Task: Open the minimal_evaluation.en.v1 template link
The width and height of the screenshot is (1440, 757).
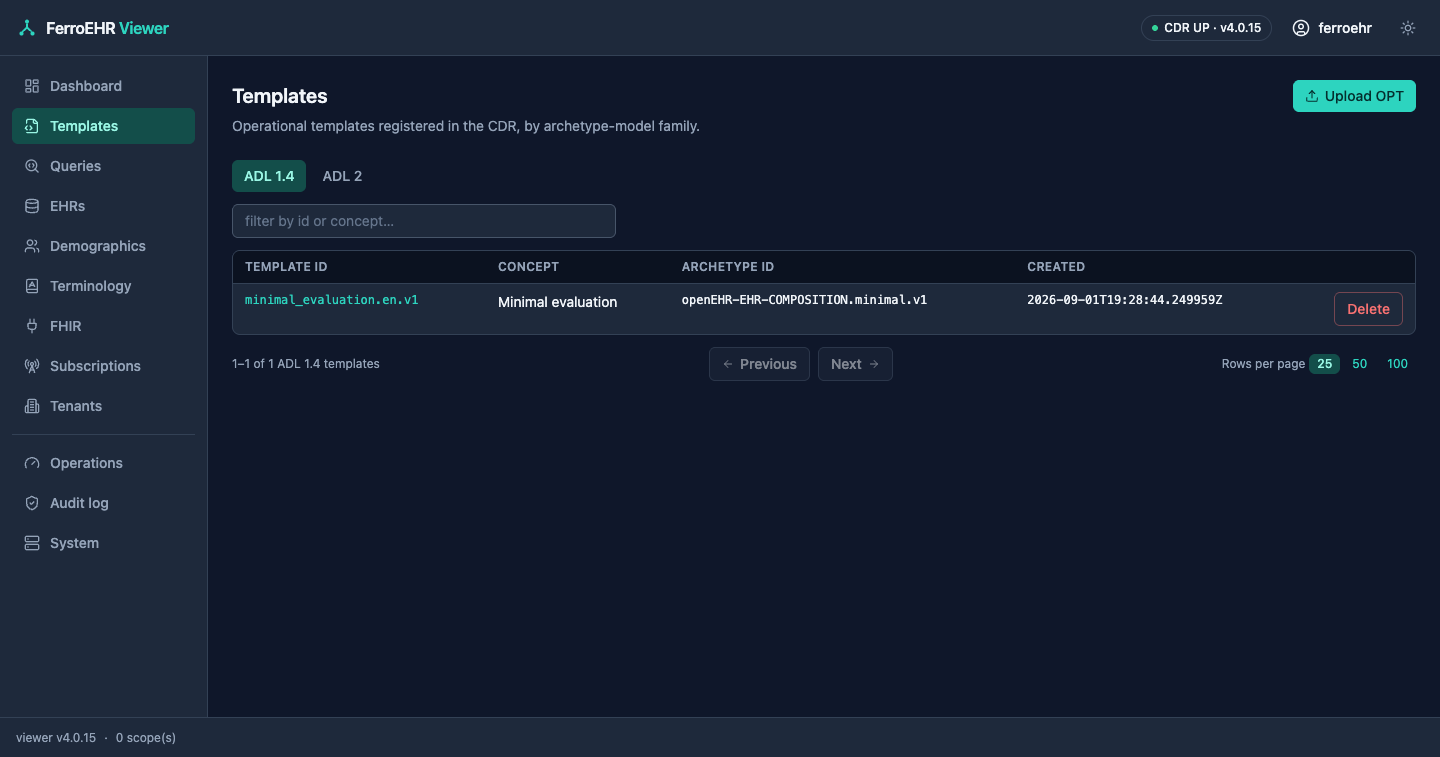Action: (x=331, y=300)
